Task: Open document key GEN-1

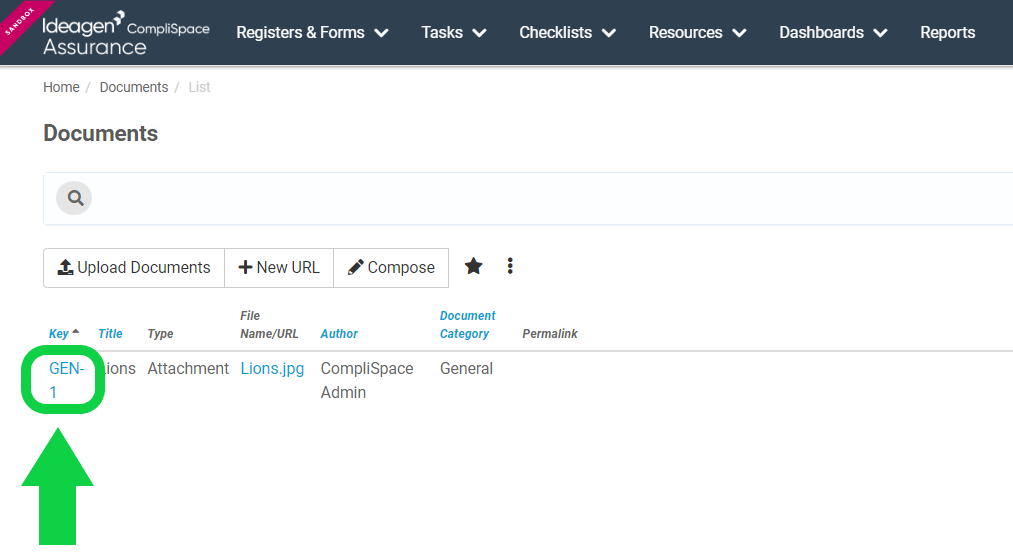Action: pos(67,380)
